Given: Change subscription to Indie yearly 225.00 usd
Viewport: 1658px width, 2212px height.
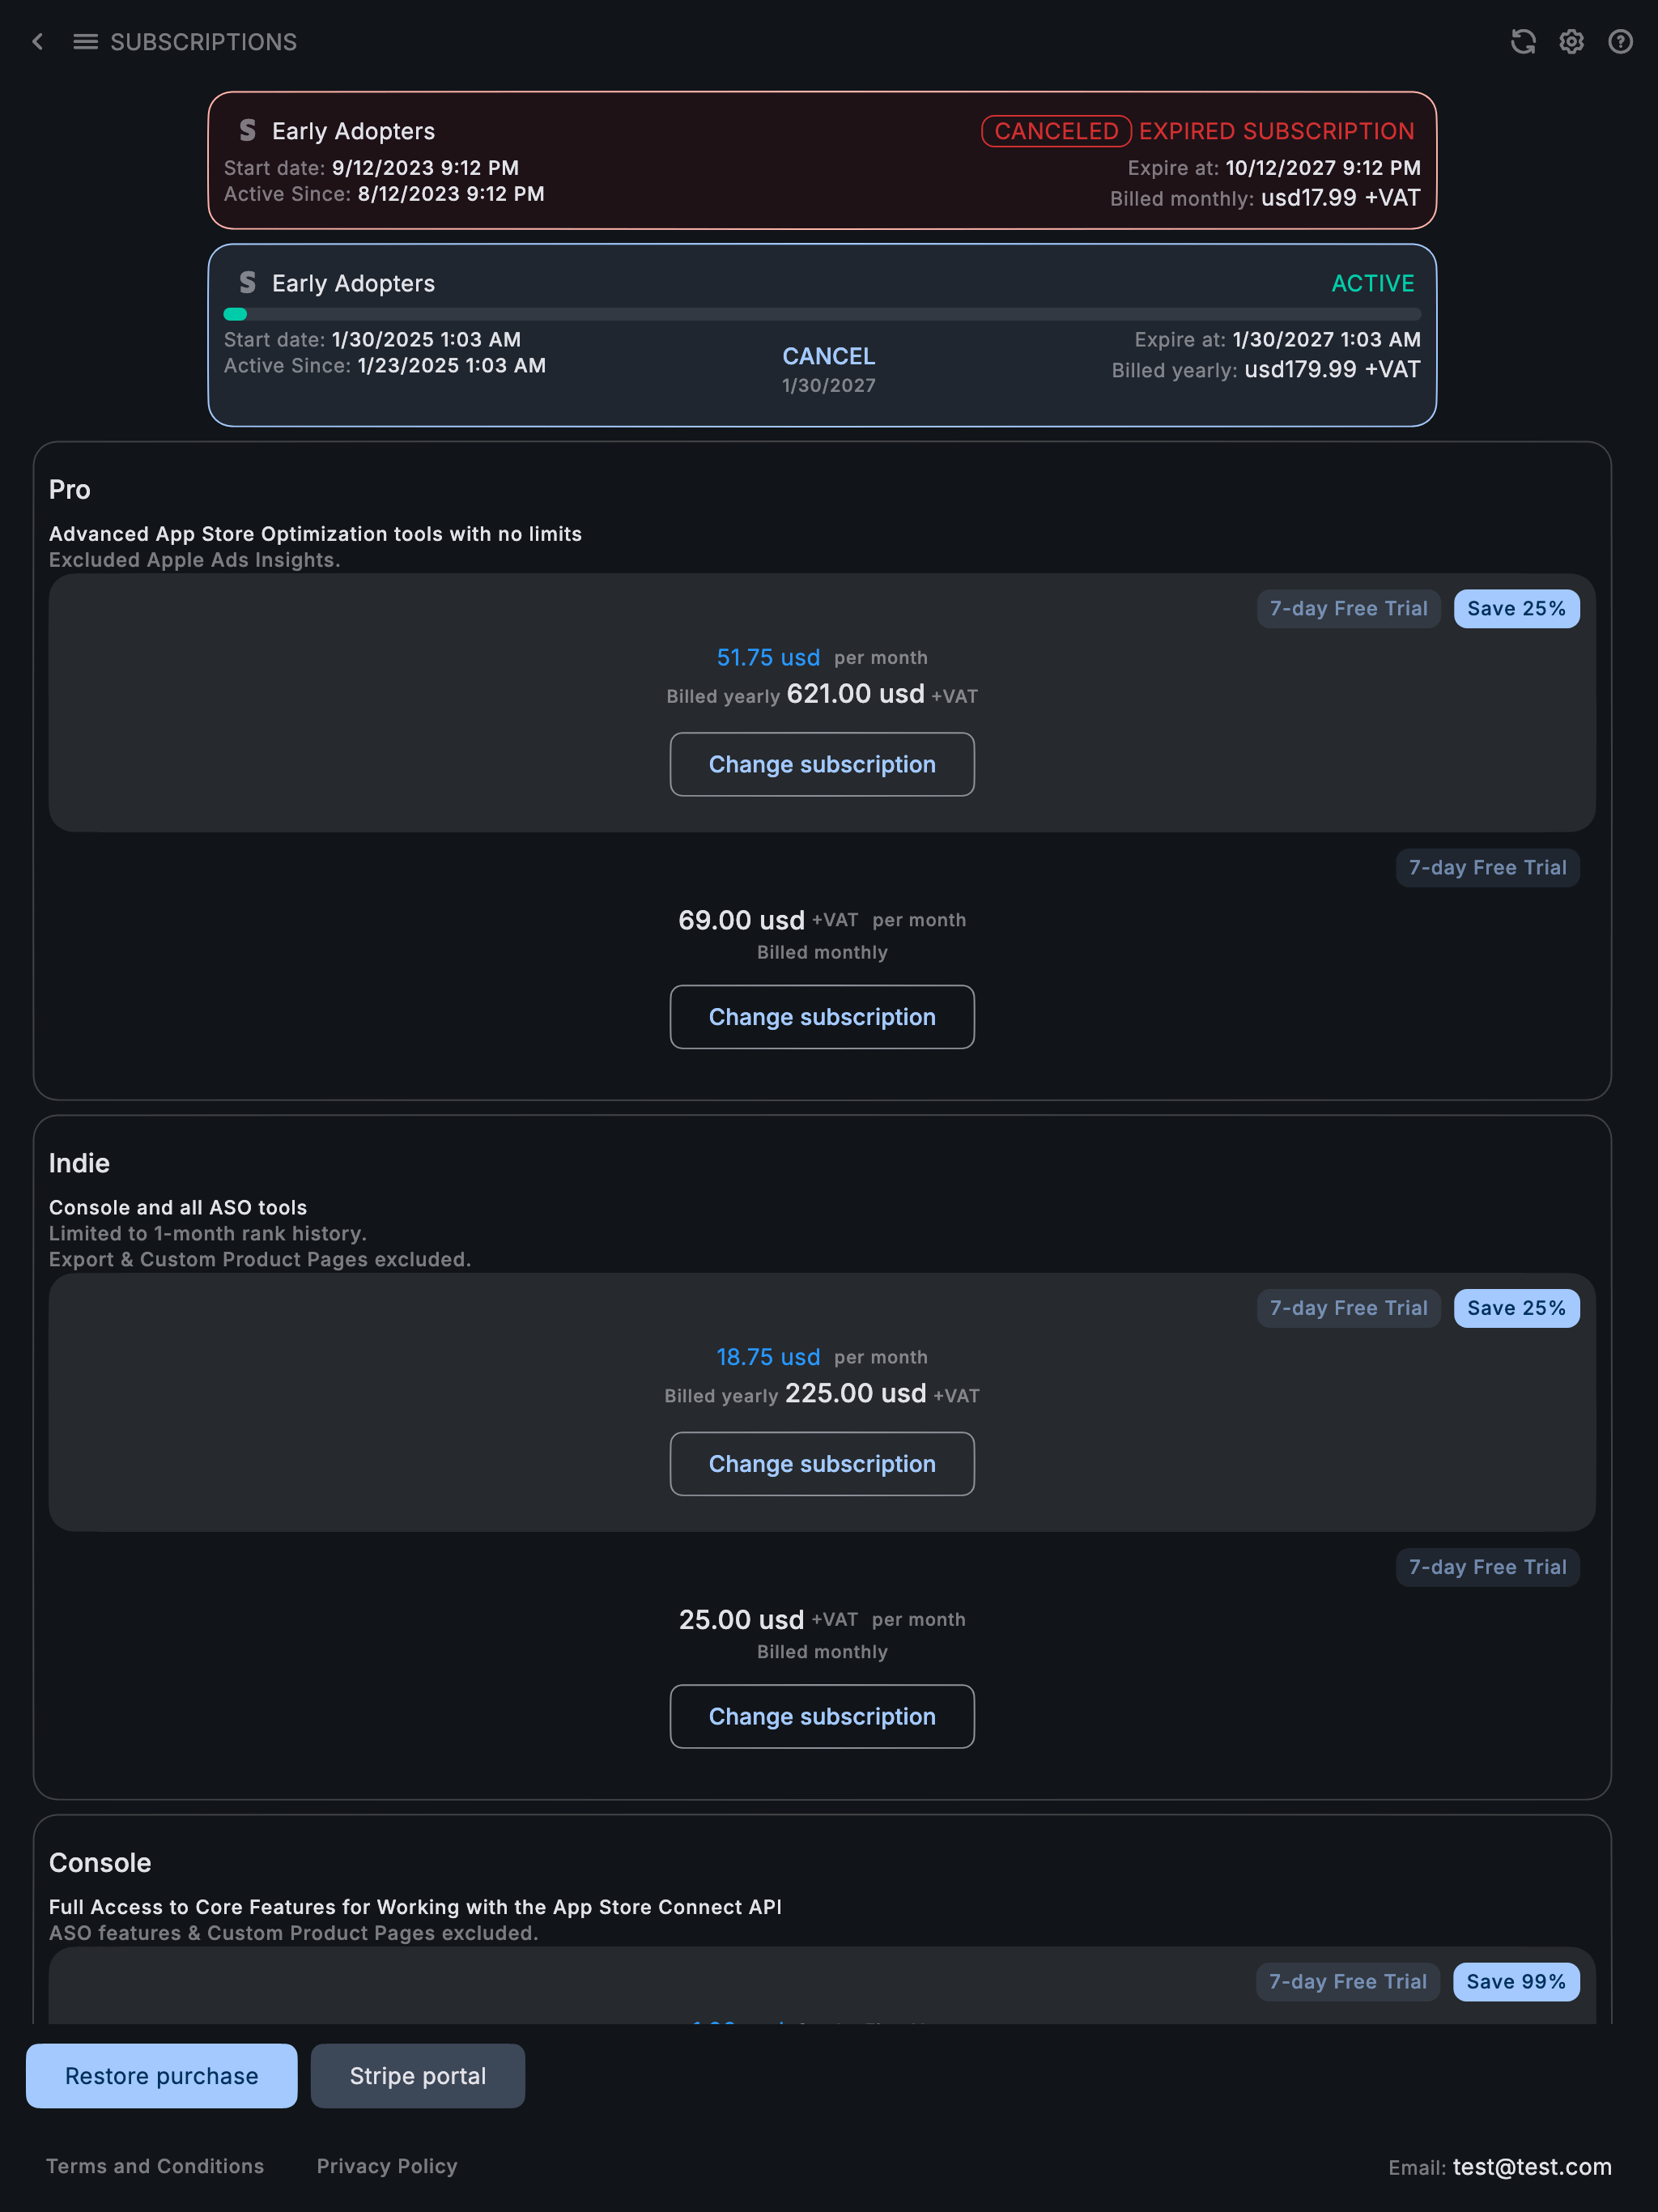Looking at the screenshot, I should [x=822, y=1464].
